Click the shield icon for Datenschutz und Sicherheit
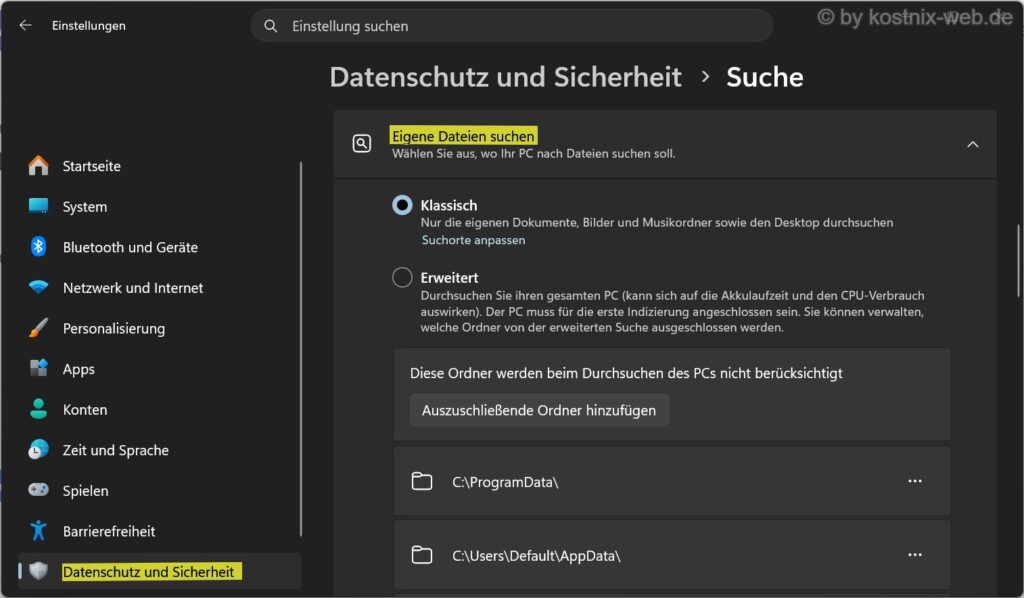This screenshot has height=598, width=1024. click(x=39, y=571)
